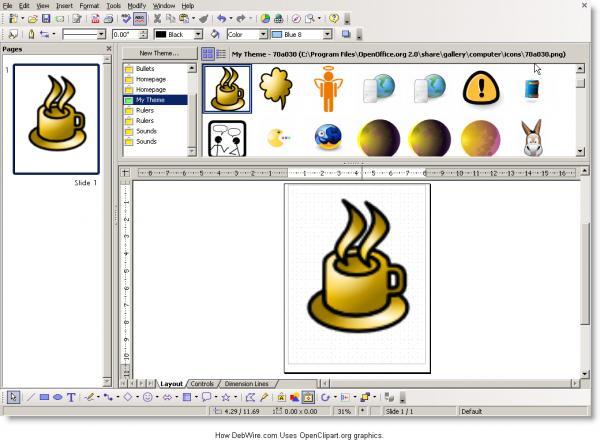Select the Bullets gallery theme
Viewport: 600px width, 445px height.
point(144,68)
